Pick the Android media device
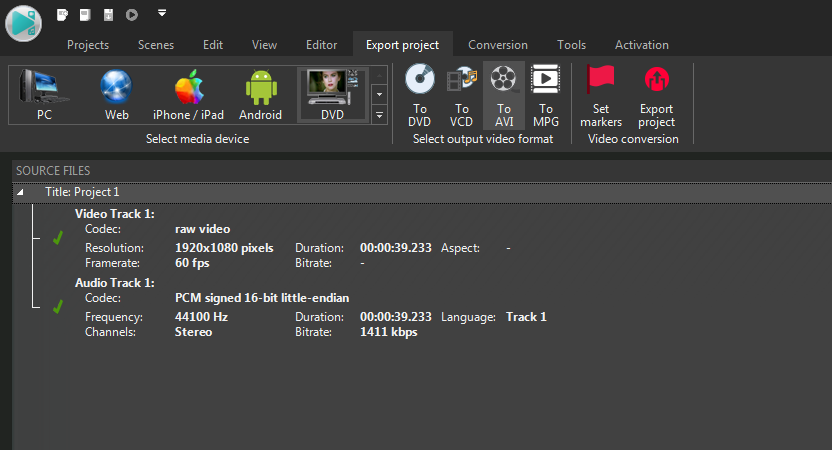Viewport: 832px width, 450px height. coord(260,95)
